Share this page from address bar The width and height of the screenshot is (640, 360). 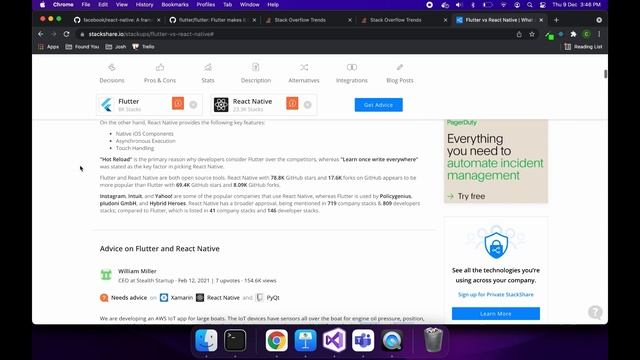[x=519, y=34]
